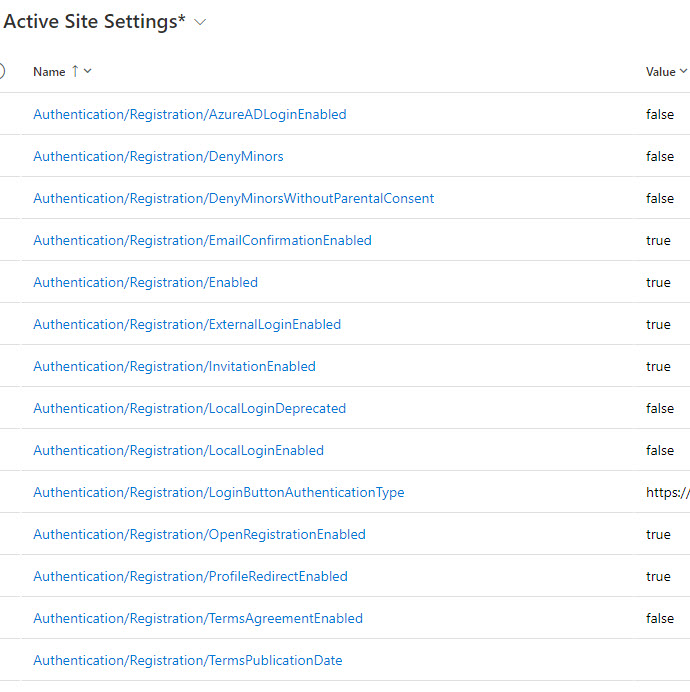Select the false value of LocalLoginEnabled row
Screen dimensions: 690x692
pos(660,450)
